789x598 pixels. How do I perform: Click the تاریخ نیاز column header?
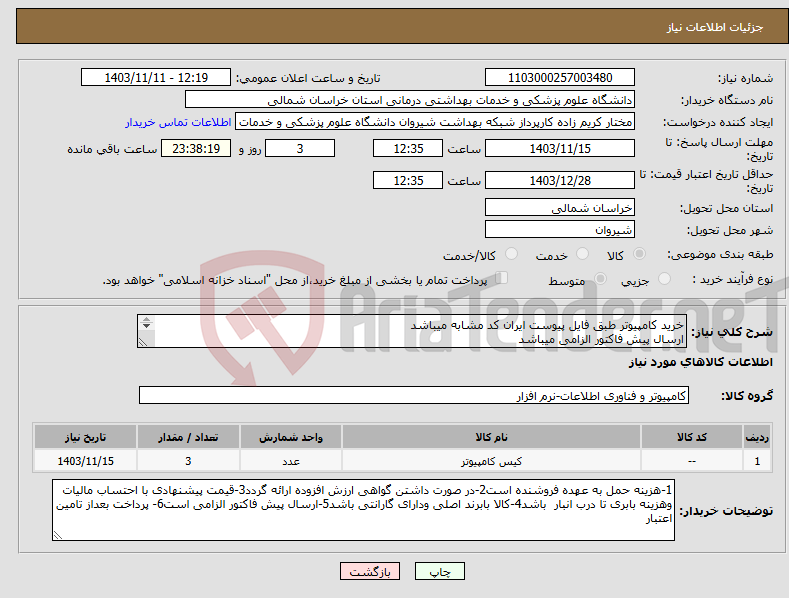coord(86,437)
